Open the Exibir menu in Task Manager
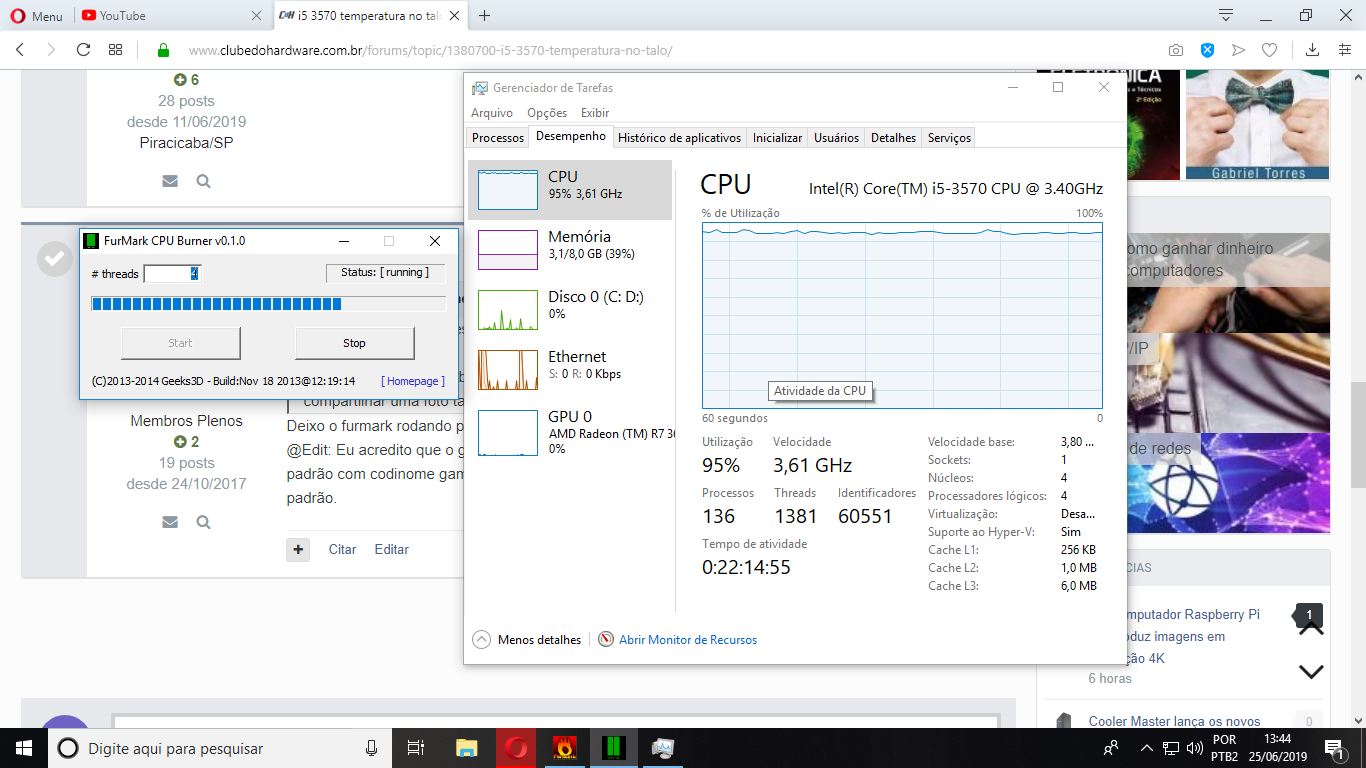The image size is (1366, 768). pos(595,113)
